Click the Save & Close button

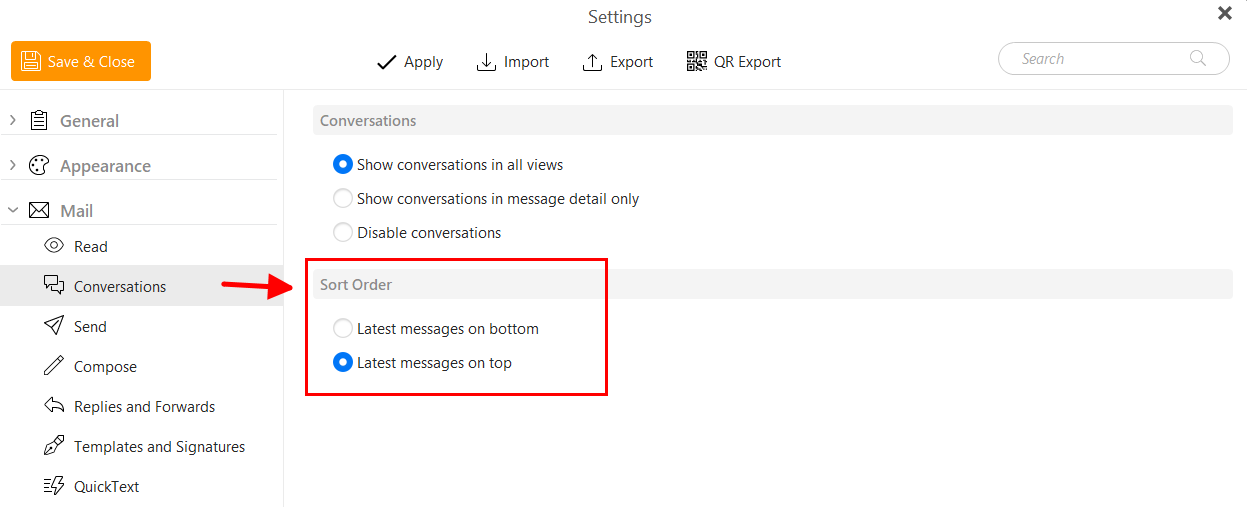click(81, 61)
